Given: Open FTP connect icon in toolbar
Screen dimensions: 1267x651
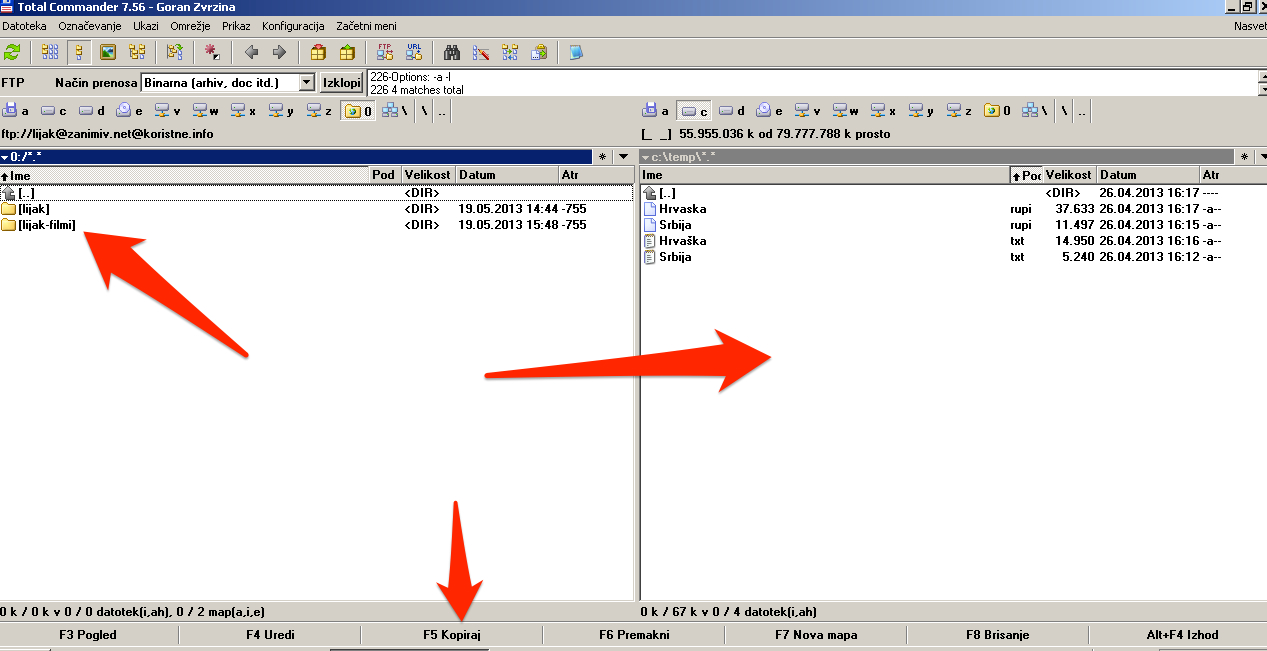Looking at the screenshot, I should [x=385, y=52].
